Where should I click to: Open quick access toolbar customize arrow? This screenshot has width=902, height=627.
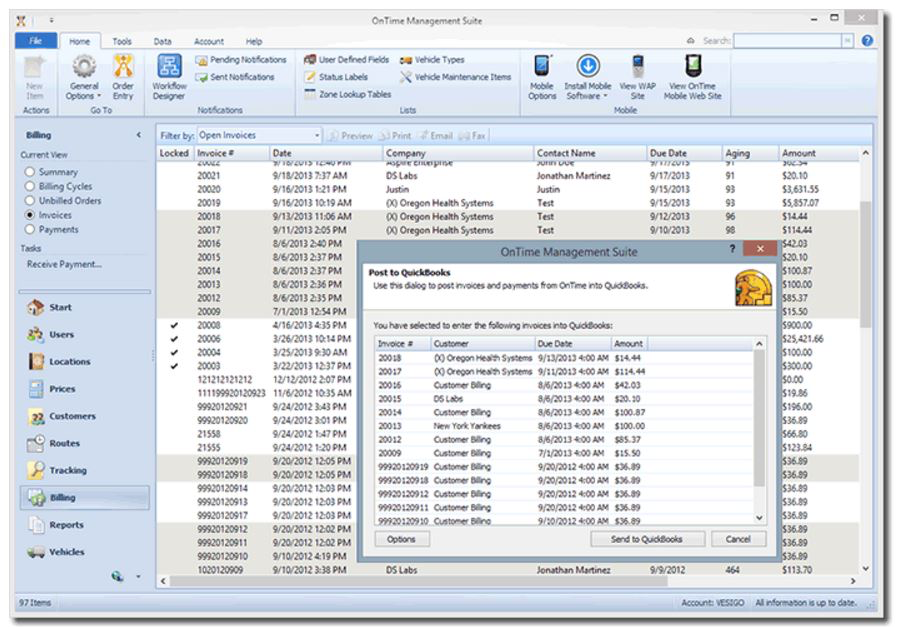point(51,21)
